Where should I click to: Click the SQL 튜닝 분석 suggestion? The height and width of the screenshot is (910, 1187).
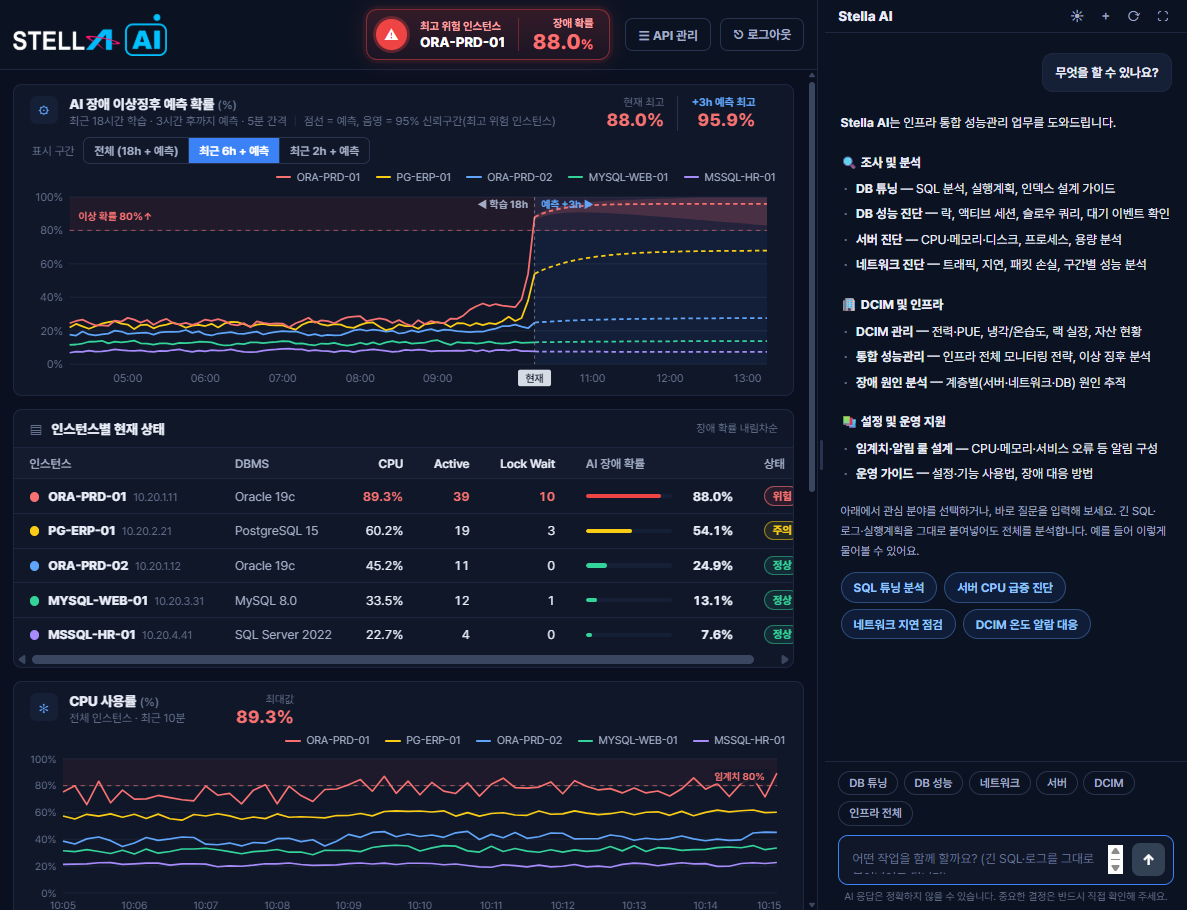click(x=889, y=587)
